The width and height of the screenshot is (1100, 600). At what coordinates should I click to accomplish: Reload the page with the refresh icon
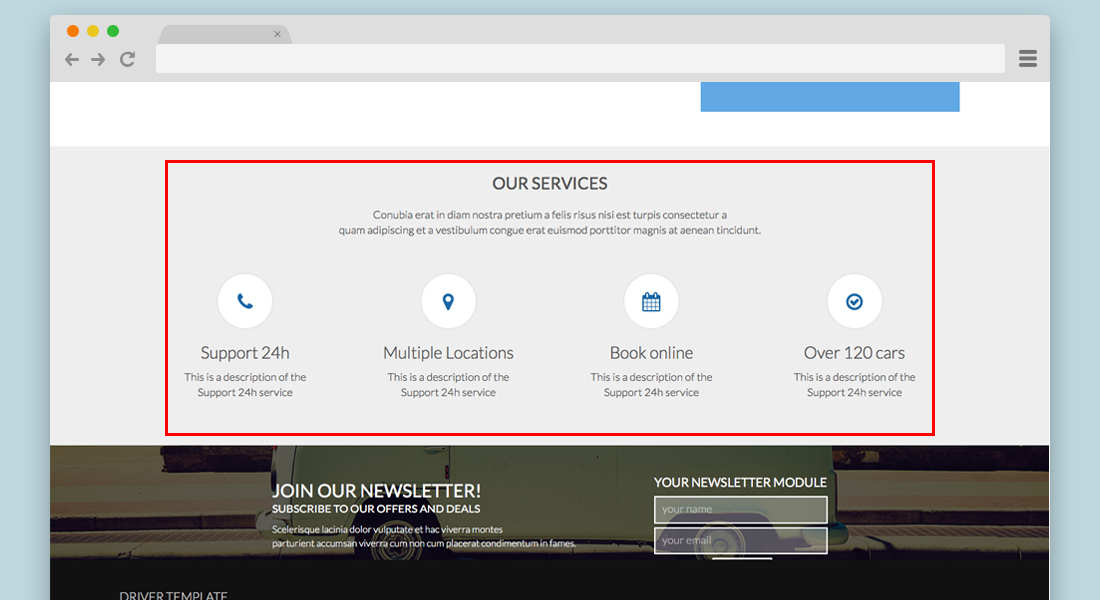point(127,59)
